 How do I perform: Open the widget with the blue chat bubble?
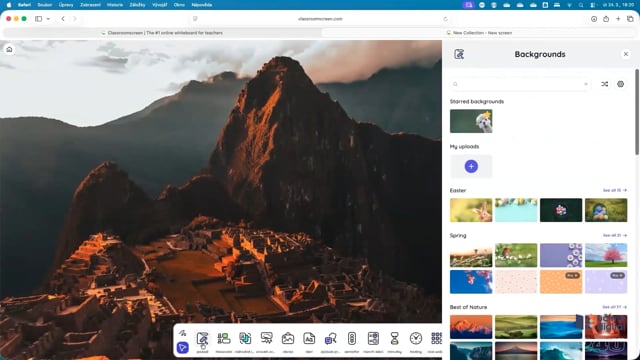click(x=330, y=339)
